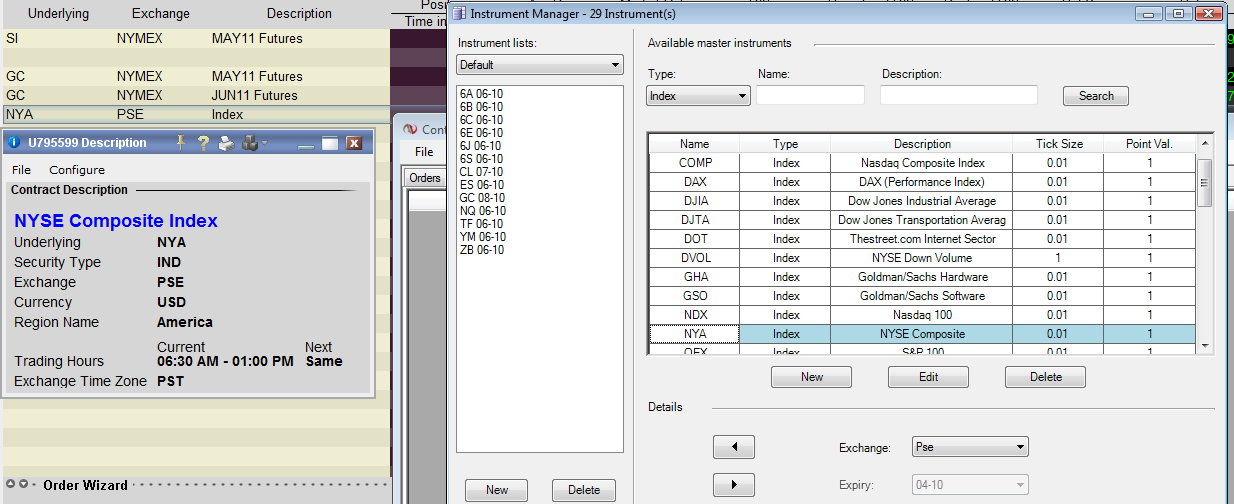Open the Type dropdown set to Index
Screen dimensions: 1234x504
coord(698,96)
